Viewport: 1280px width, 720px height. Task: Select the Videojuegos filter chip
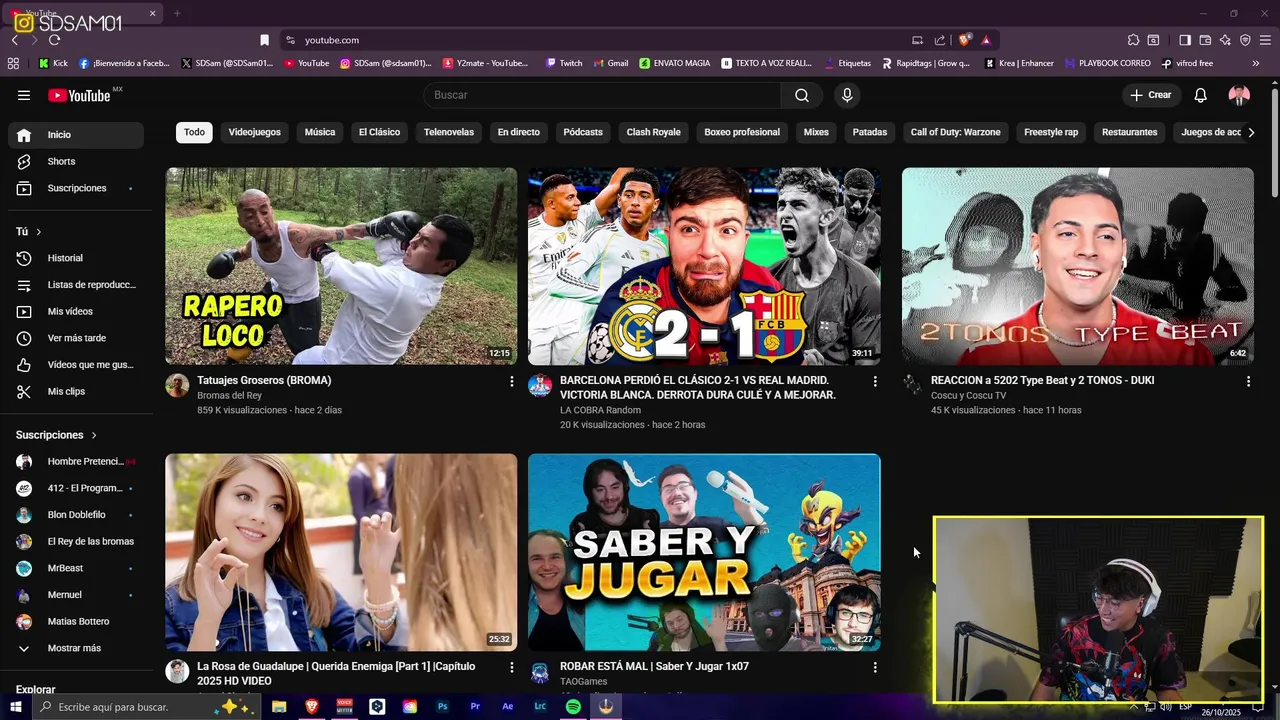(254, 132)
